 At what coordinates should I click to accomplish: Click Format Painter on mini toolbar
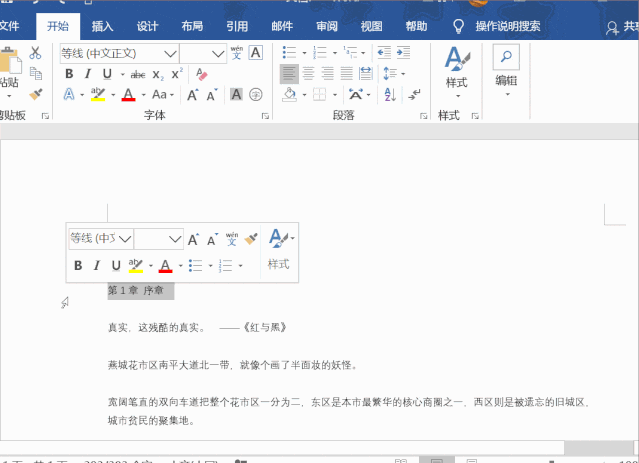(x=251, y=239)
